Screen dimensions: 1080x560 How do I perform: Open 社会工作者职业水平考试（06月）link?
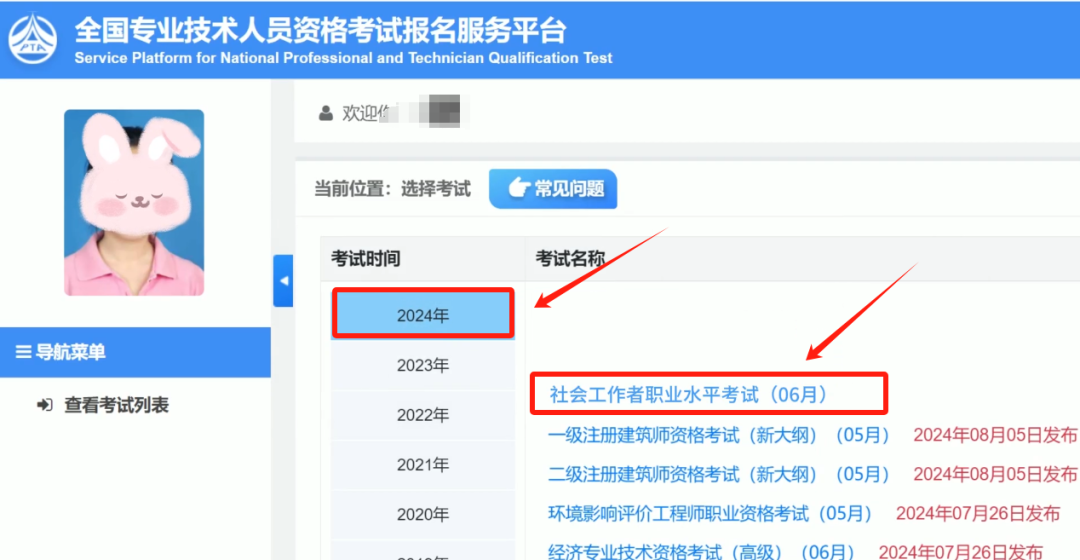tap(688, 395)
